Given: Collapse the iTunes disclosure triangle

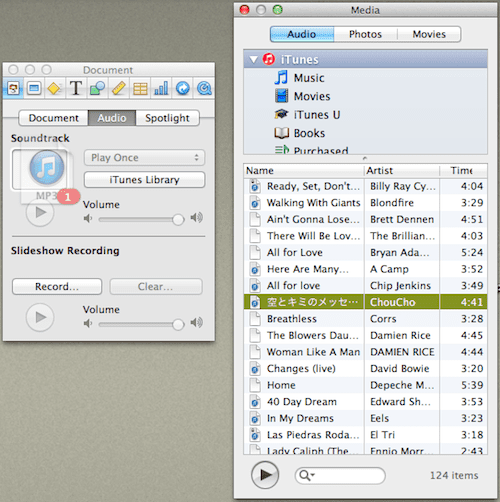Looking at the screenshot, I should click(254, 60).
